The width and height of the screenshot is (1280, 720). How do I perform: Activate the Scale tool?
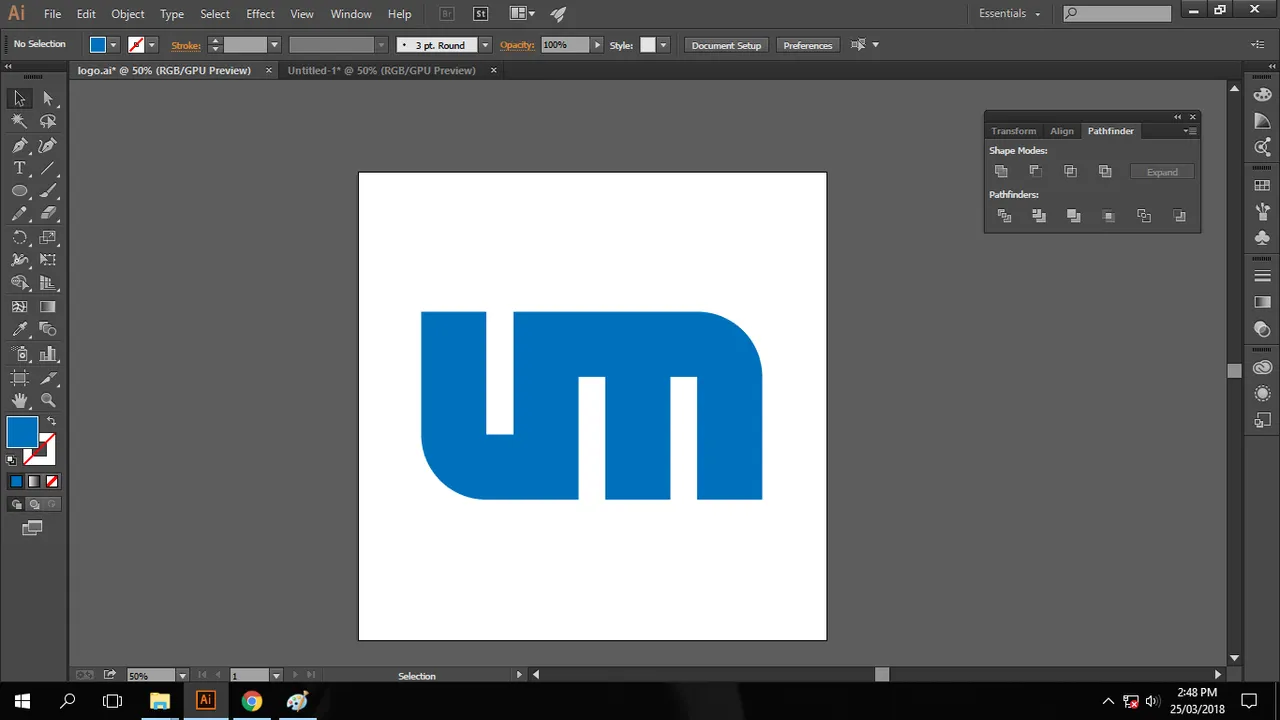click(48, 238)
